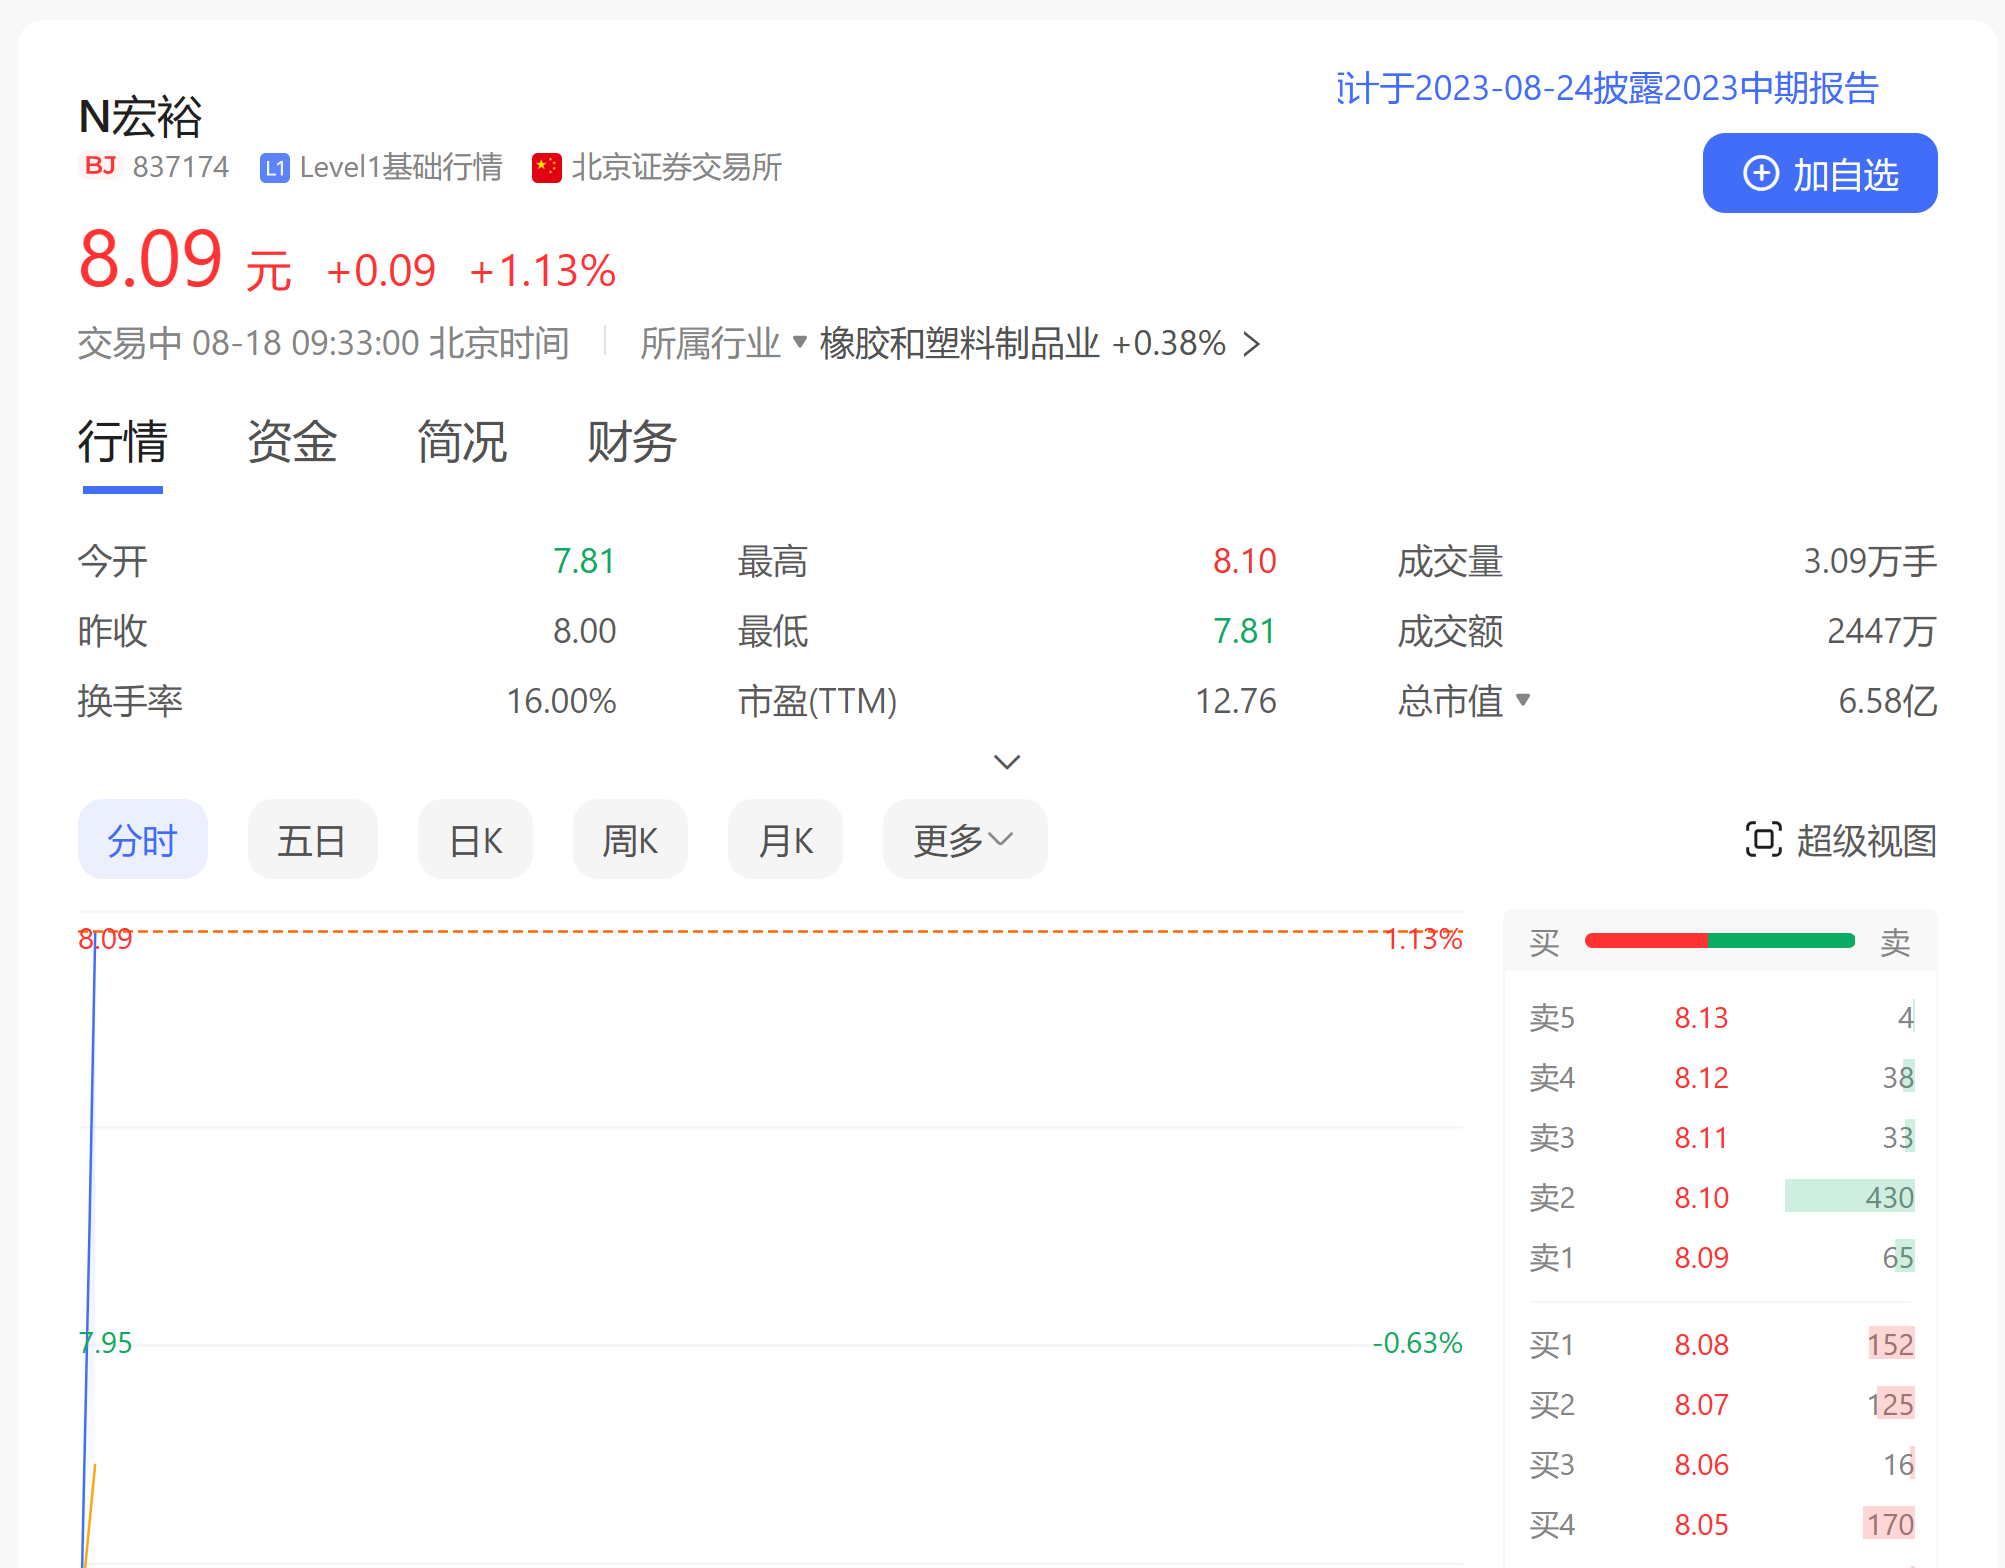Switch to the 财务 tab

pyautogui.click(x=632, y=442)
